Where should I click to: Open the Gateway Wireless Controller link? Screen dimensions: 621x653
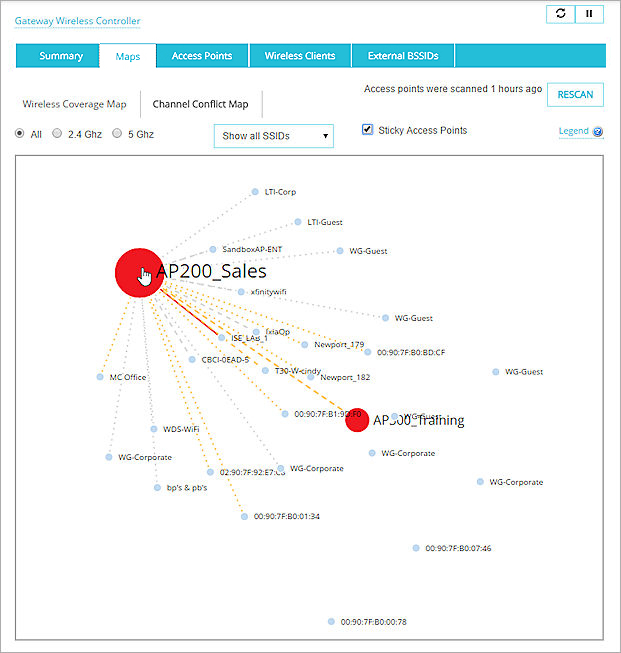point(77,21)
